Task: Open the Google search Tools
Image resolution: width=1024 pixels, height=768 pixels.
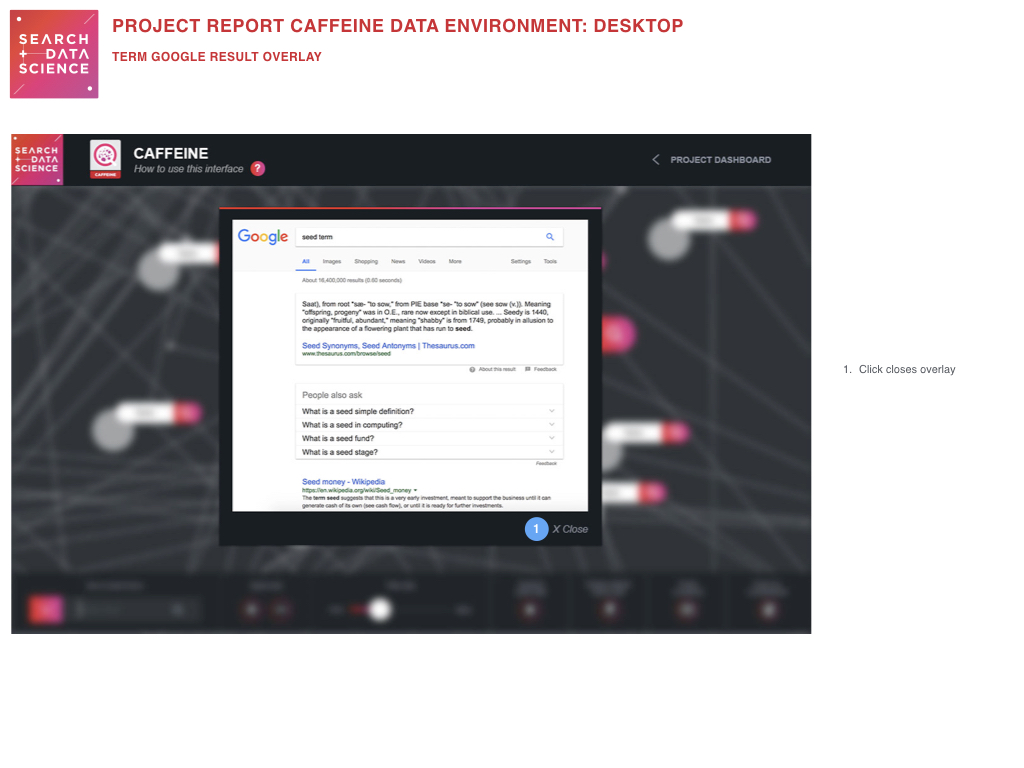Action: [551, 261]
